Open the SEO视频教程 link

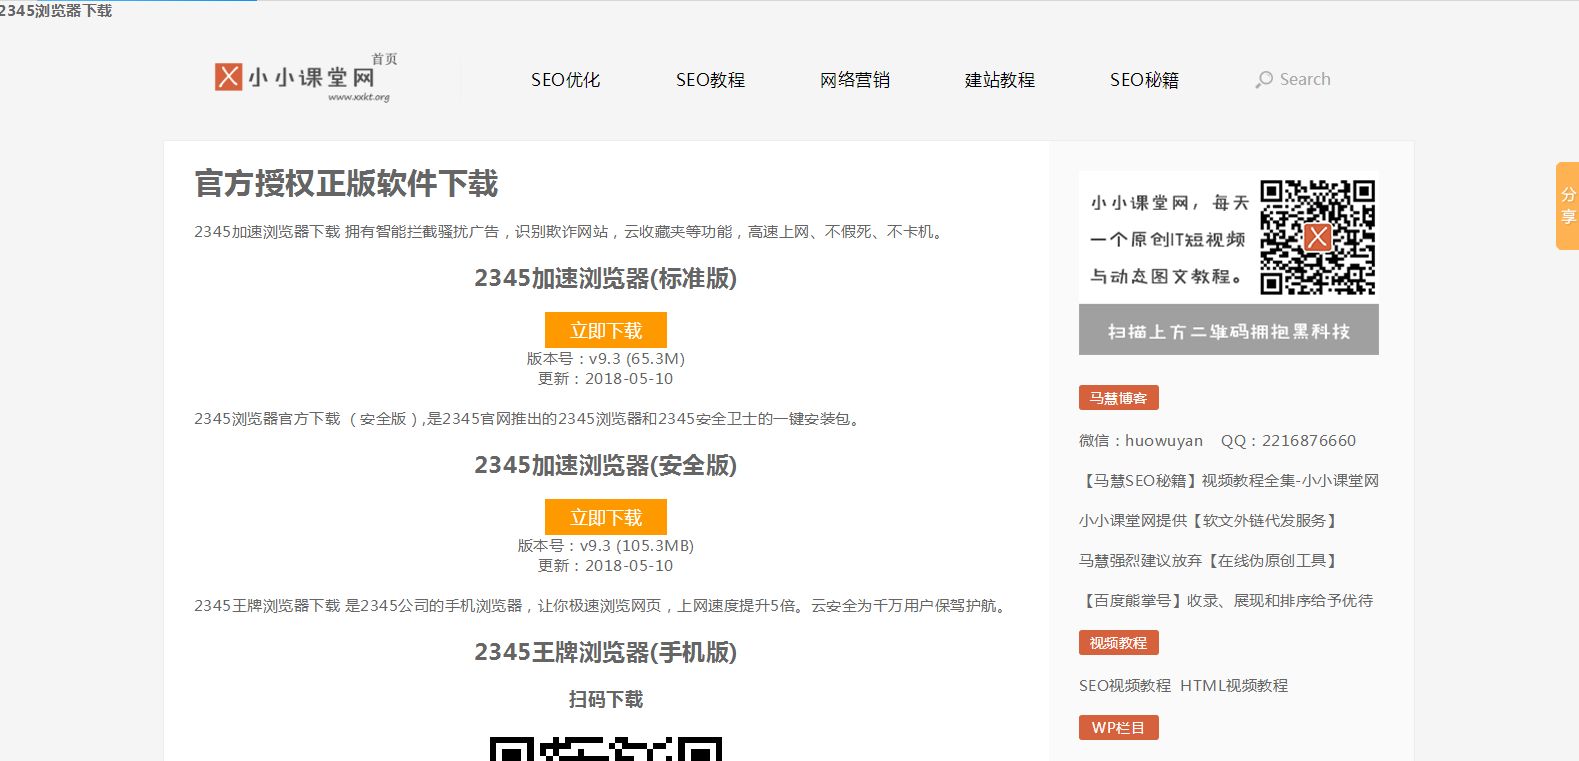[1125, 686]
